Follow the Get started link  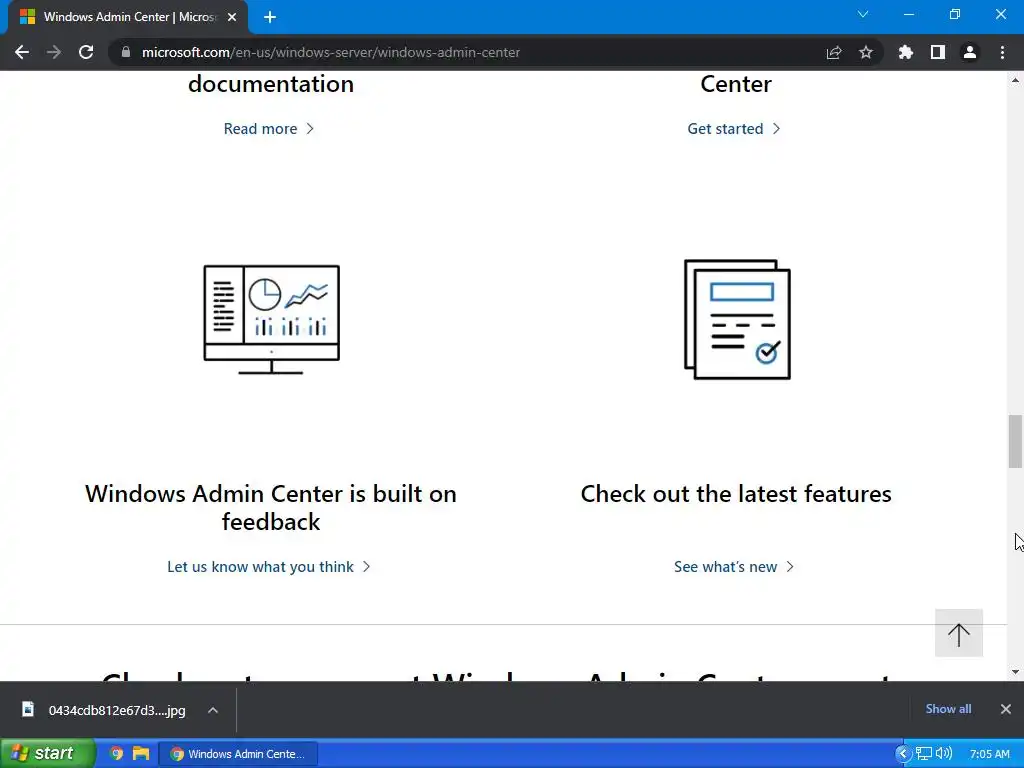(733, 129)
